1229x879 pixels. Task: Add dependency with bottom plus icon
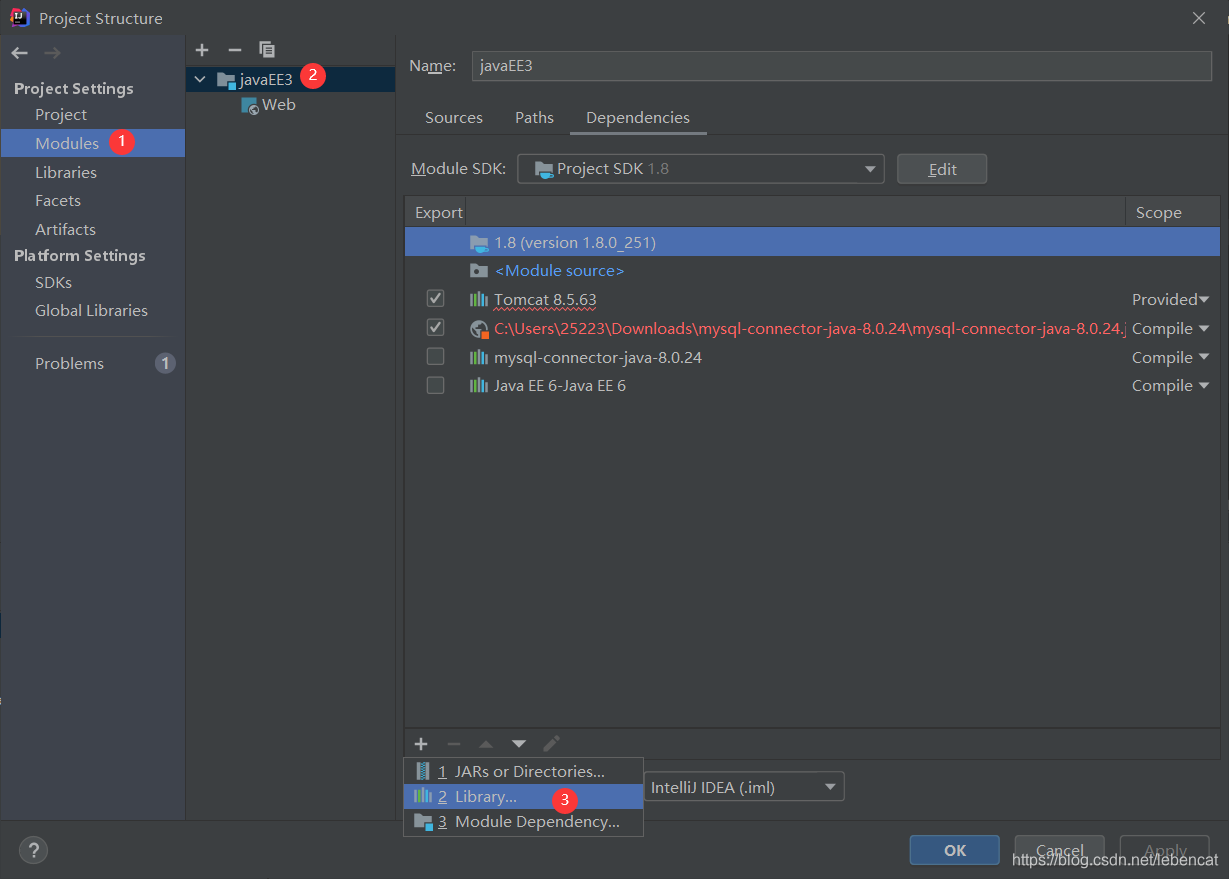coord(421,744)
